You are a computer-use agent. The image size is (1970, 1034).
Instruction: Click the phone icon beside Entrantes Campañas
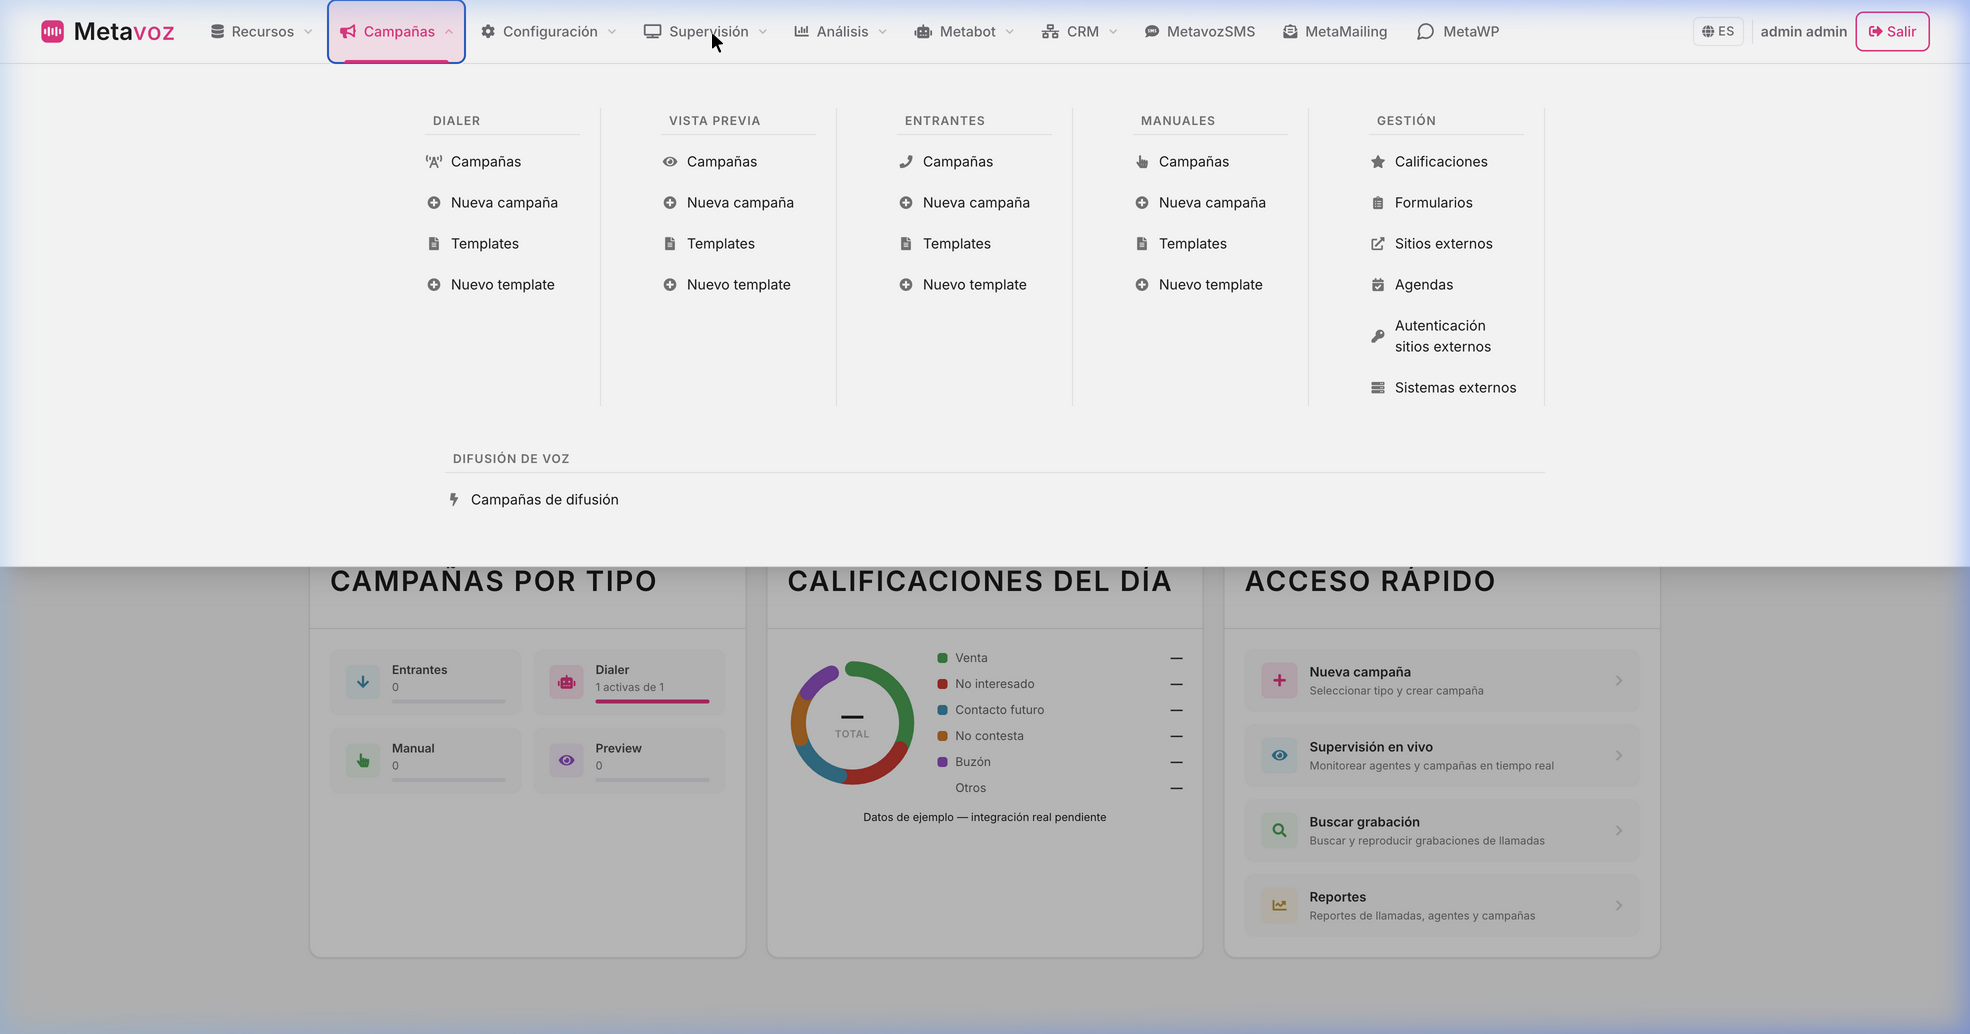906,162
